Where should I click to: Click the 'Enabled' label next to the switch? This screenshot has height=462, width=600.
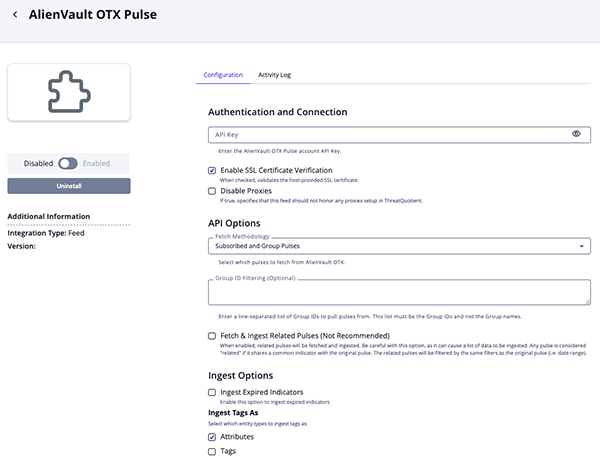point(96,163)
